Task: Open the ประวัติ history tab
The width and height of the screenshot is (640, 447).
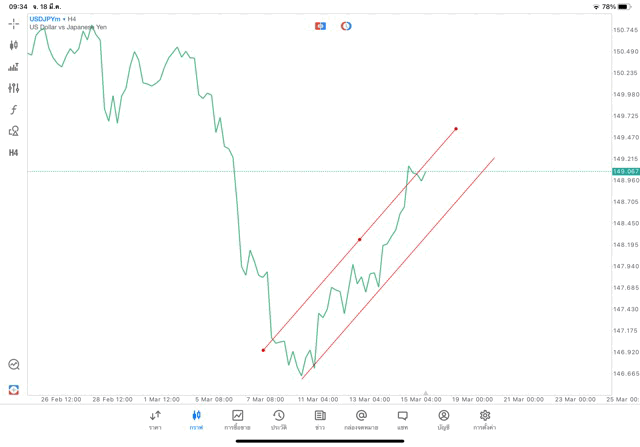Action: click(278, 420)
